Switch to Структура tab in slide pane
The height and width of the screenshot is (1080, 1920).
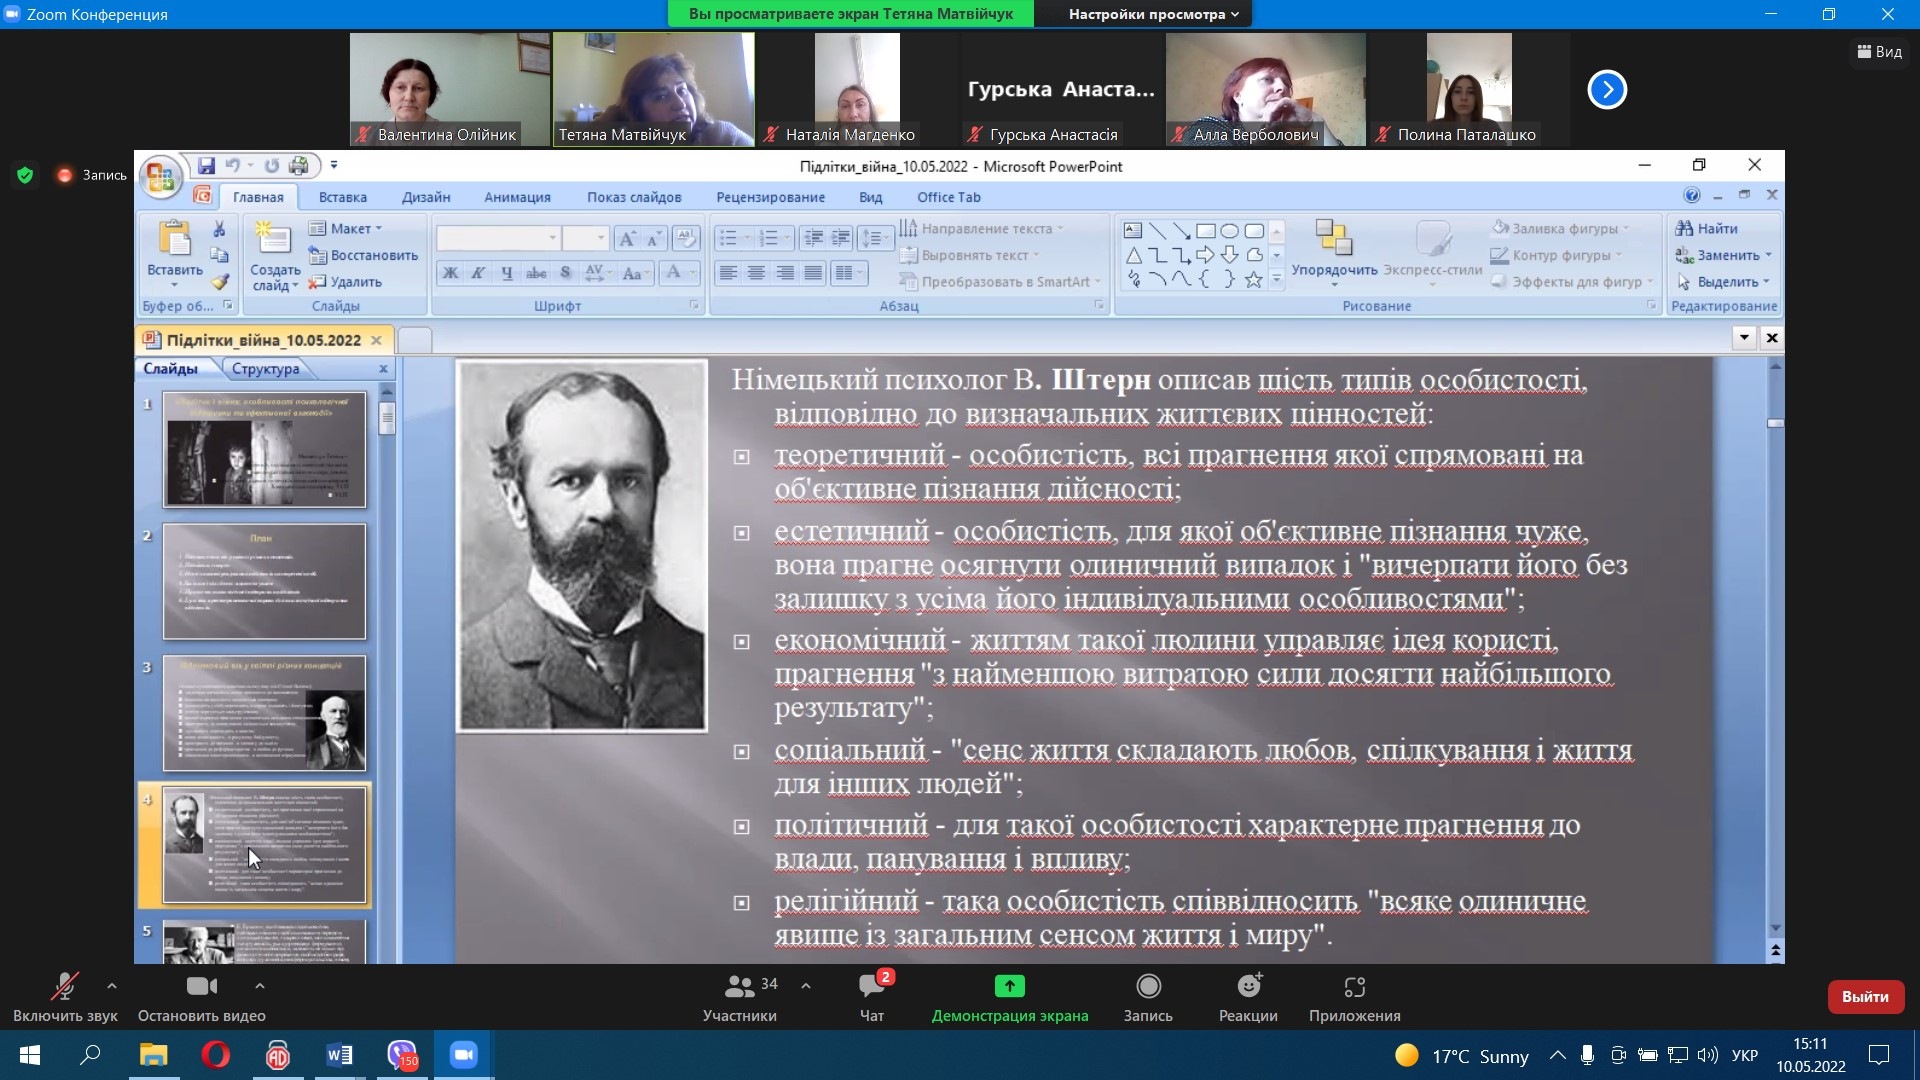[265, 369]
